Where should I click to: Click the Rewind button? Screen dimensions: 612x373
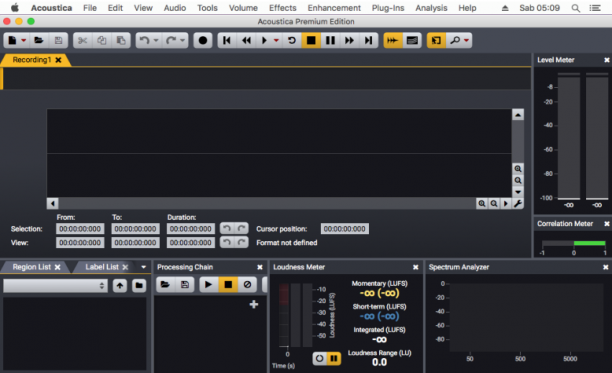click(x=246, y=40)
